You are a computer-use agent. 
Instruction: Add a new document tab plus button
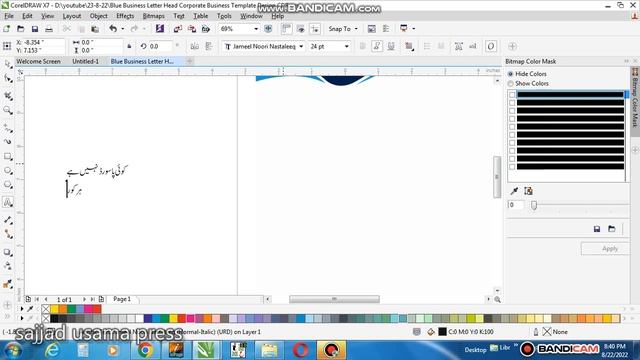pyautogui.click(x=189, y=61)
